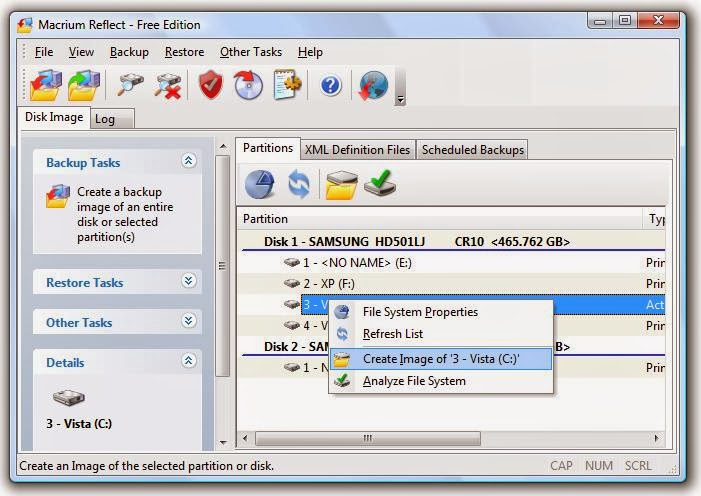Open the toolbar overflow arrow
The image size is (701, 496).
coord(401,100)
